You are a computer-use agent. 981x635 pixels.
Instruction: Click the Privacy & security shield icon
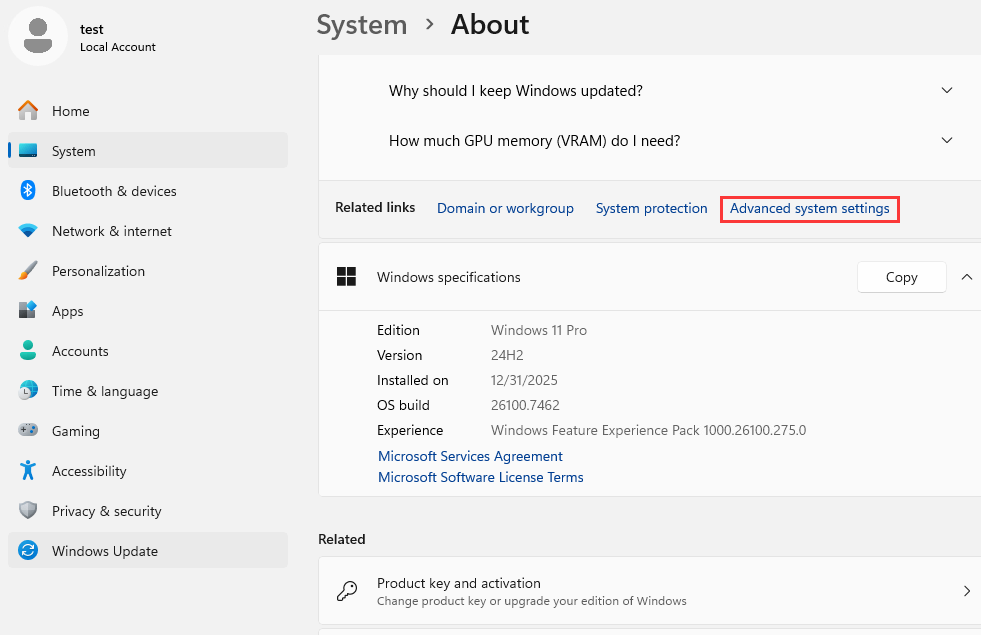pos(28,511)
